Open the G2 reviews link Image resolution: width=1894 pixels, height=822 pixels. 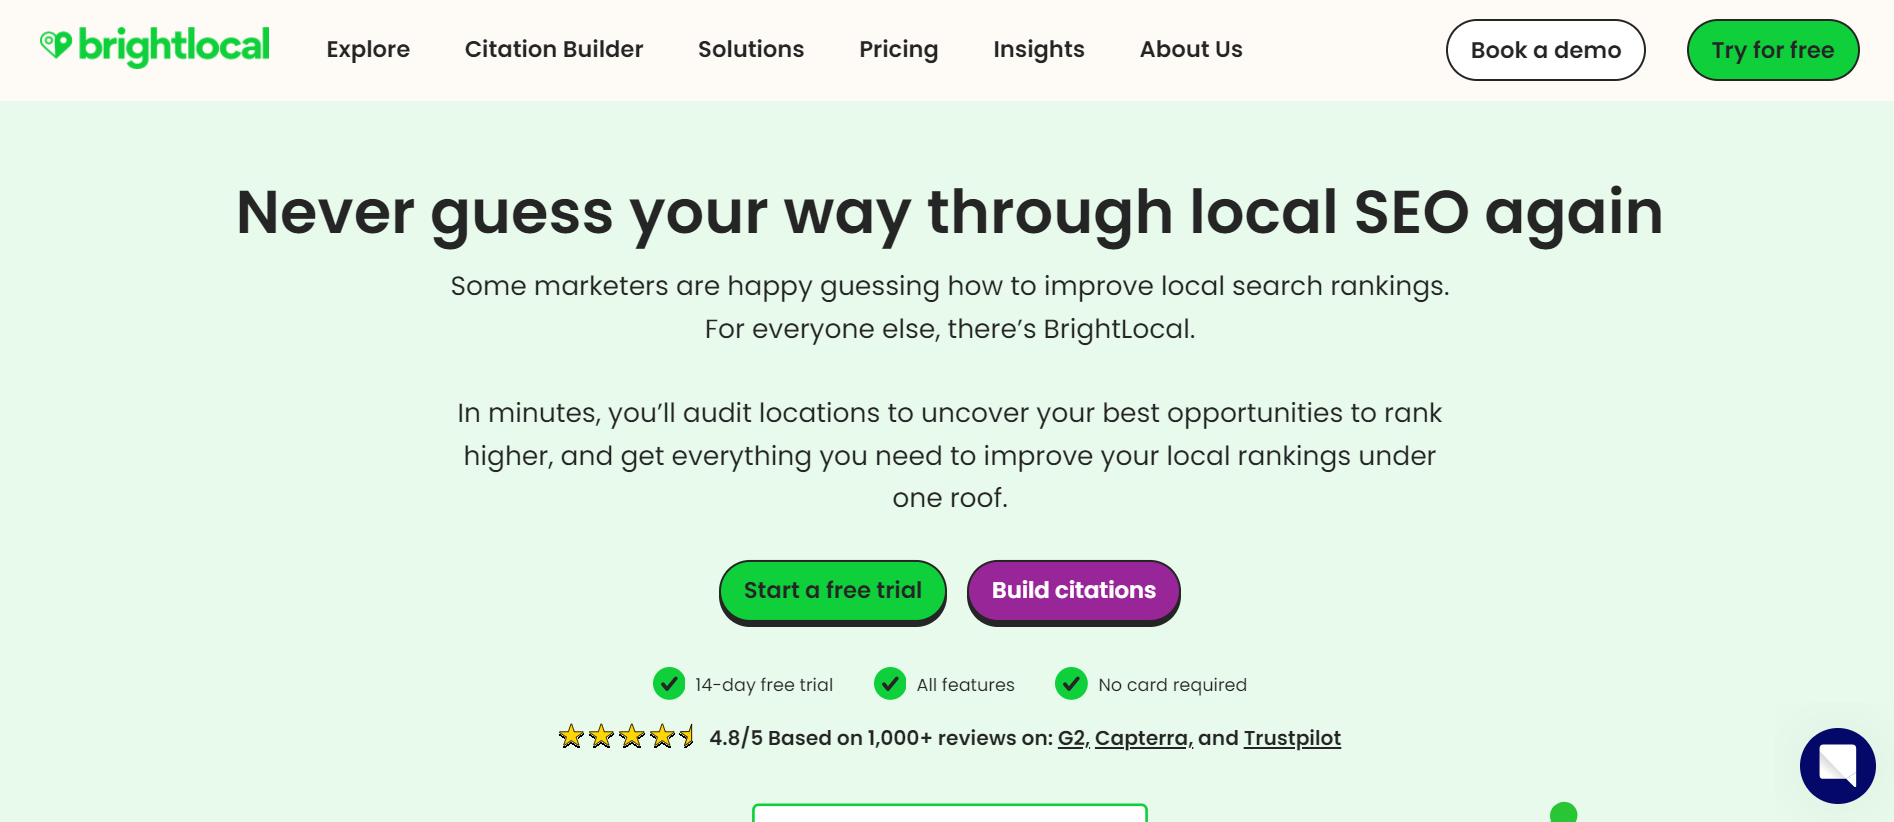pos(1073,738)
